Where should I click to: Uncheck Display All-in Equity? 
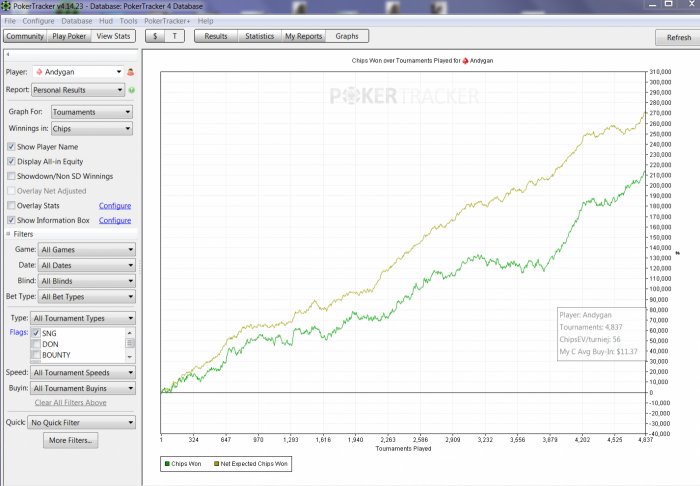tap(12, 162)
